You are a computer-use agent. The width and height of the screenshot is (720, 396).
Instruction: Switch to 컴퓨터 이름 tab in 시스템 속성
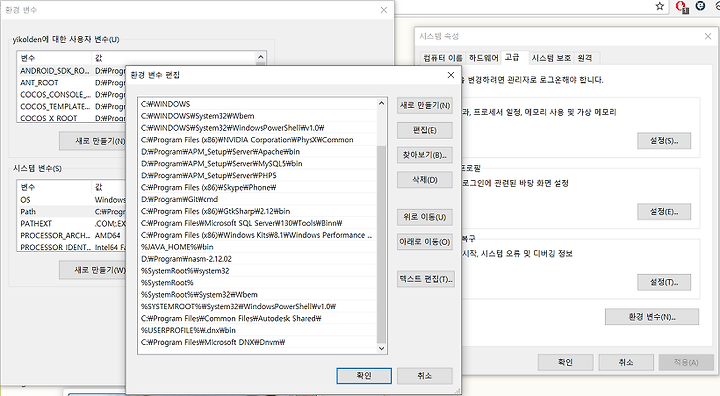pos(443,58)
